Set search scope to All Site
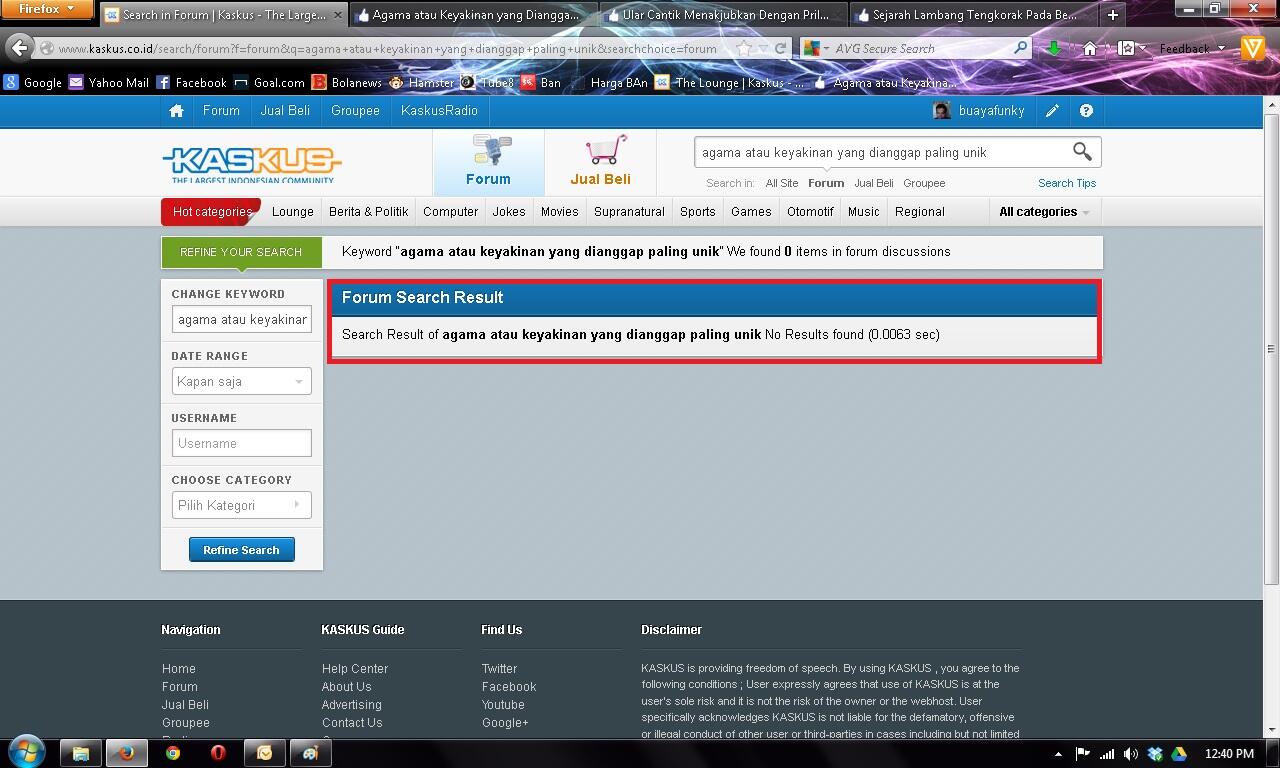 [782, 183]
